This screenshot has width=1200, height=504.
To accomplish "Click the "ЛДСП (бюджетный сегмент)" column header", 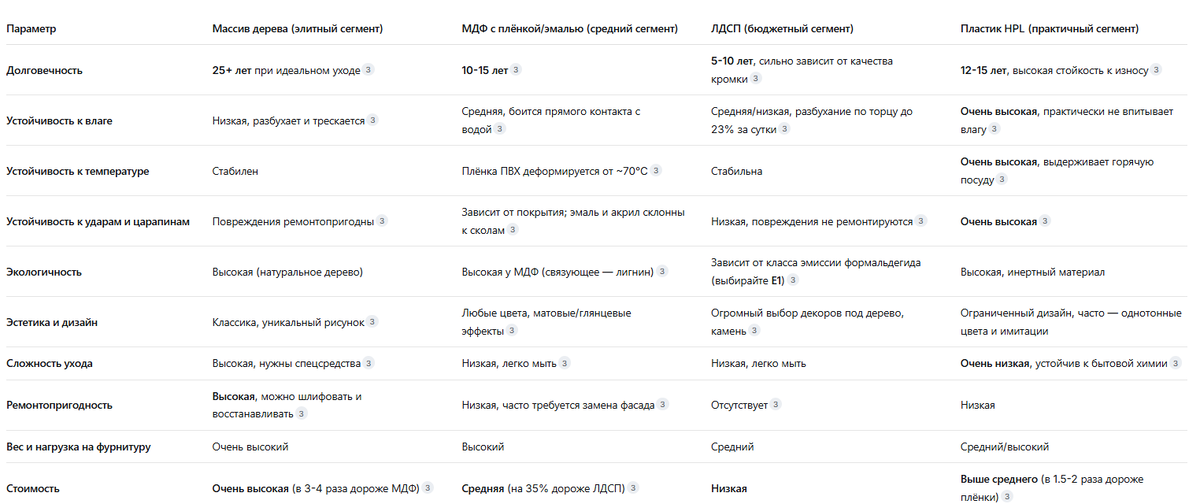I will 782,29.
